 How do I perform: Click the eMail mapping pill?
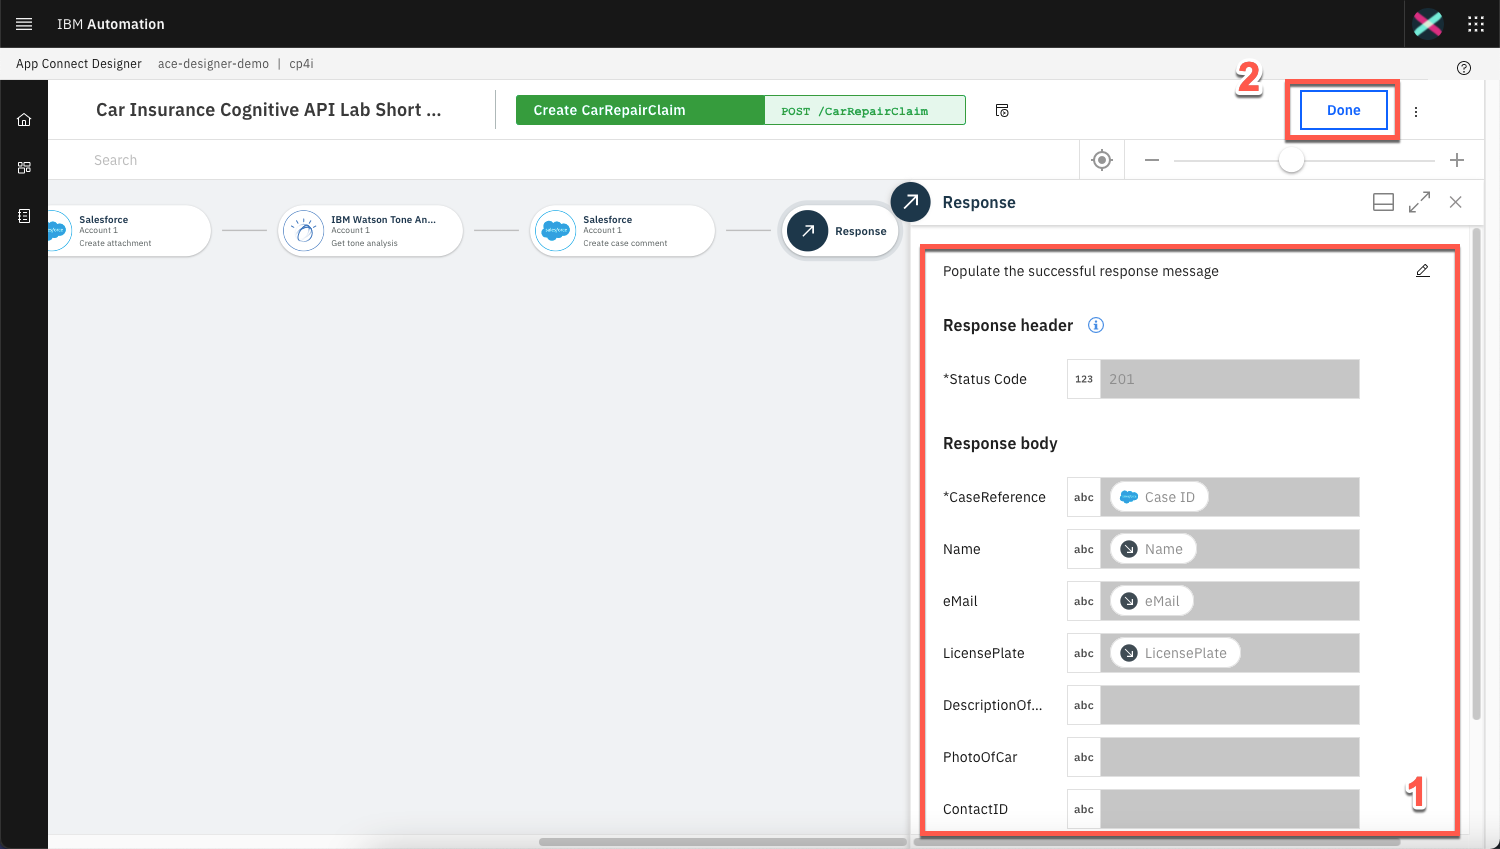(x=1152, y=601)
